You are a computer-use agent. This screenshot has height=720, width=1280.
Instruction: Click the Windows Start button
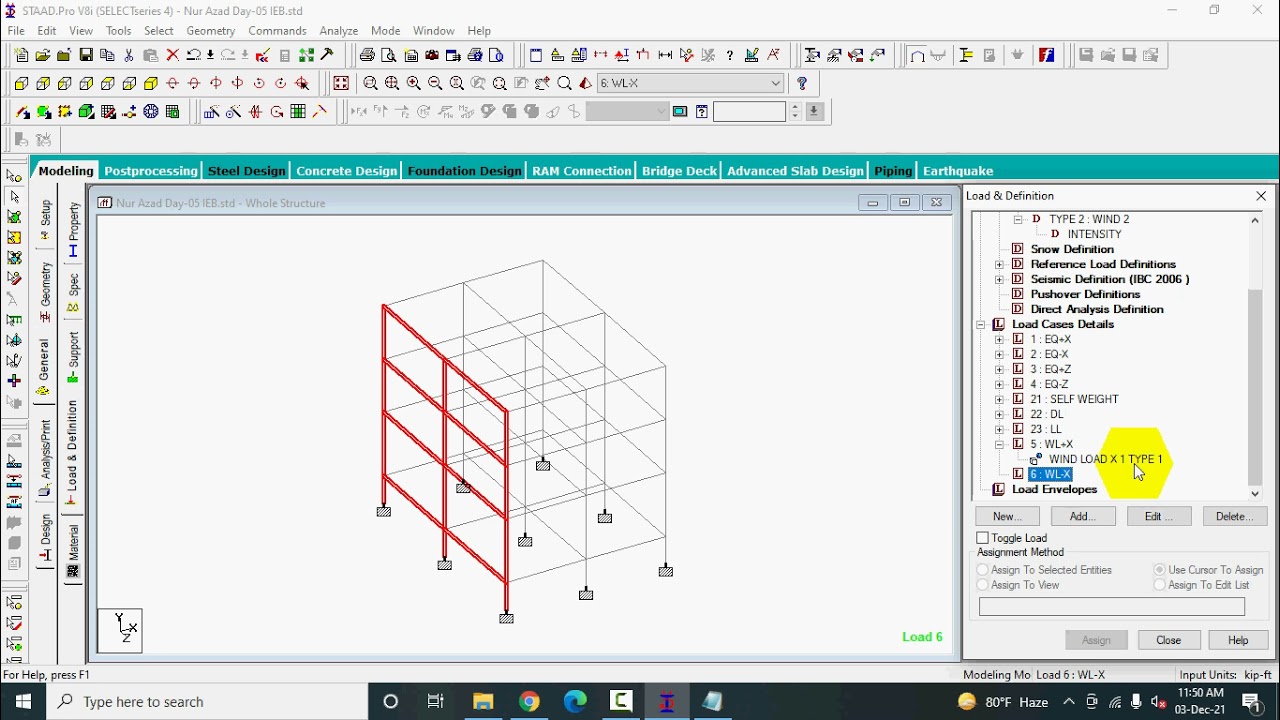click(24, 701)
